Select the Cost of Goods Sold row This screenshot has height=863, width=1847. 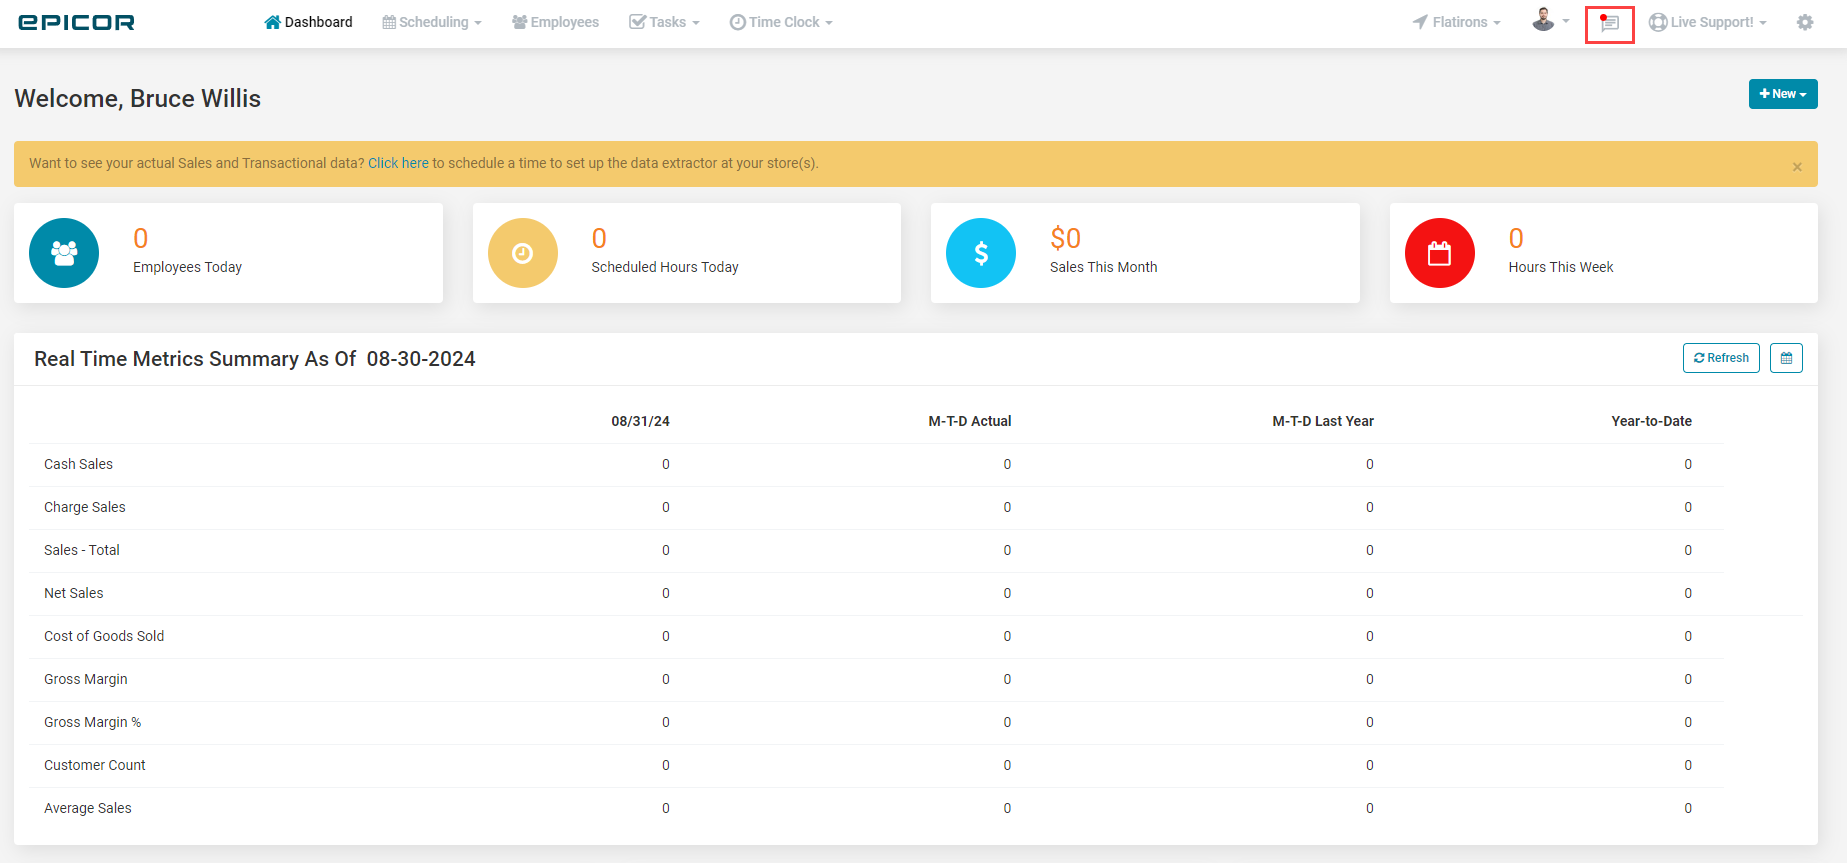click(x=877, y=636)
